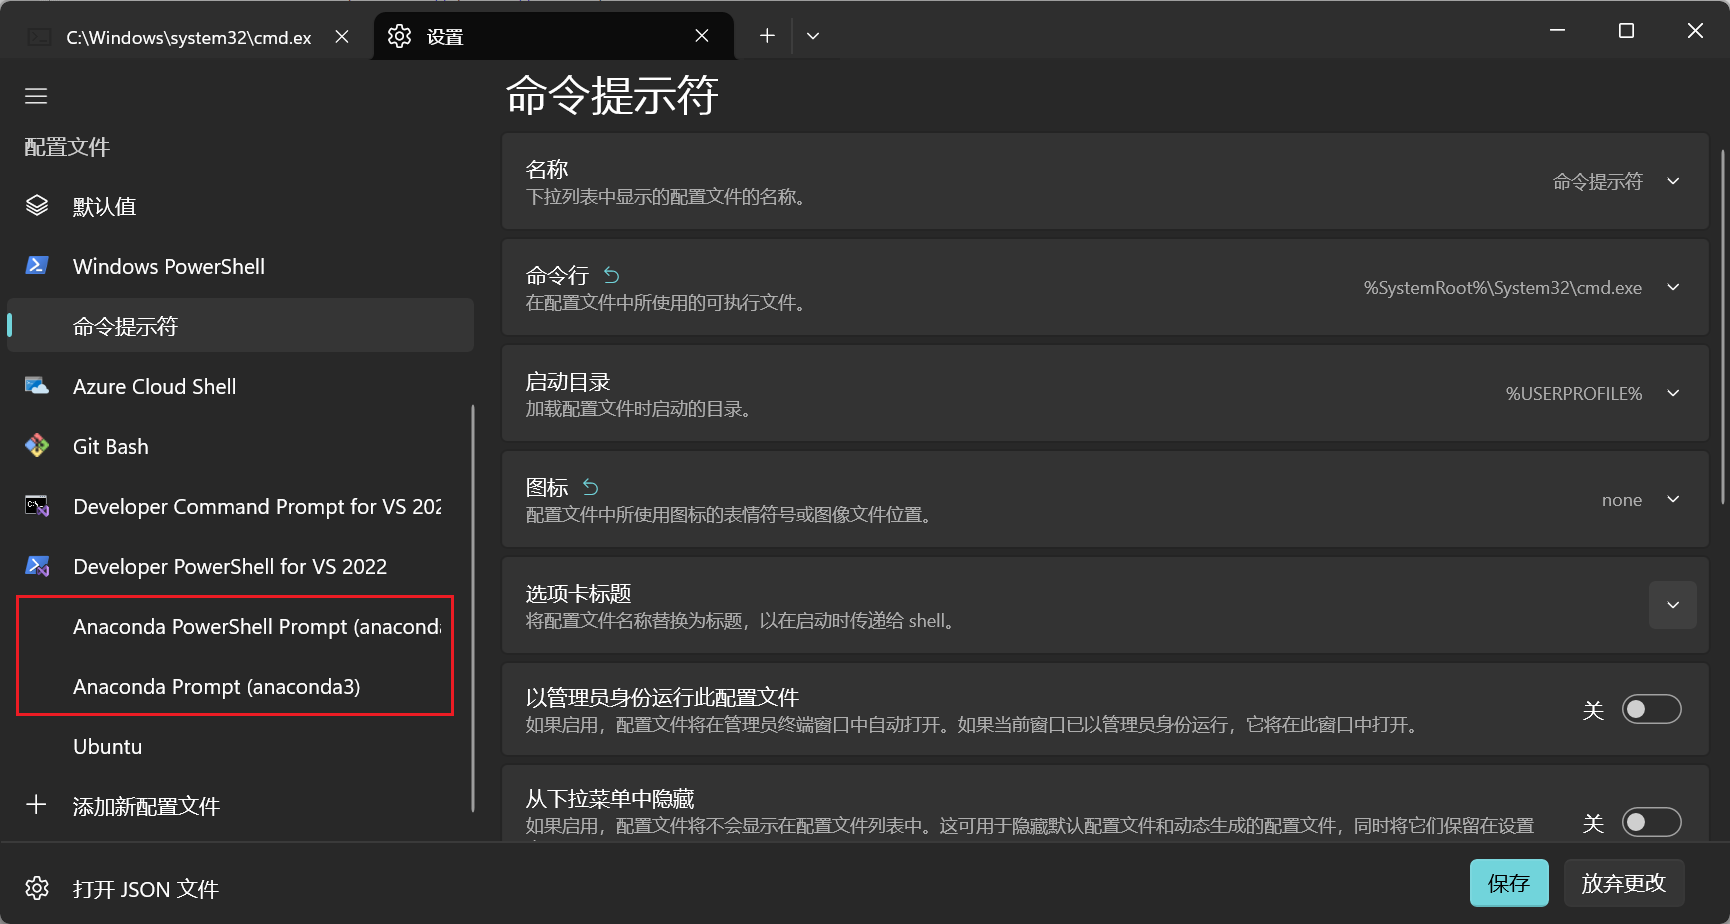Click the 'none' icon value
This screenshot has width=1730, height=924.
(x=1622, y=500)
